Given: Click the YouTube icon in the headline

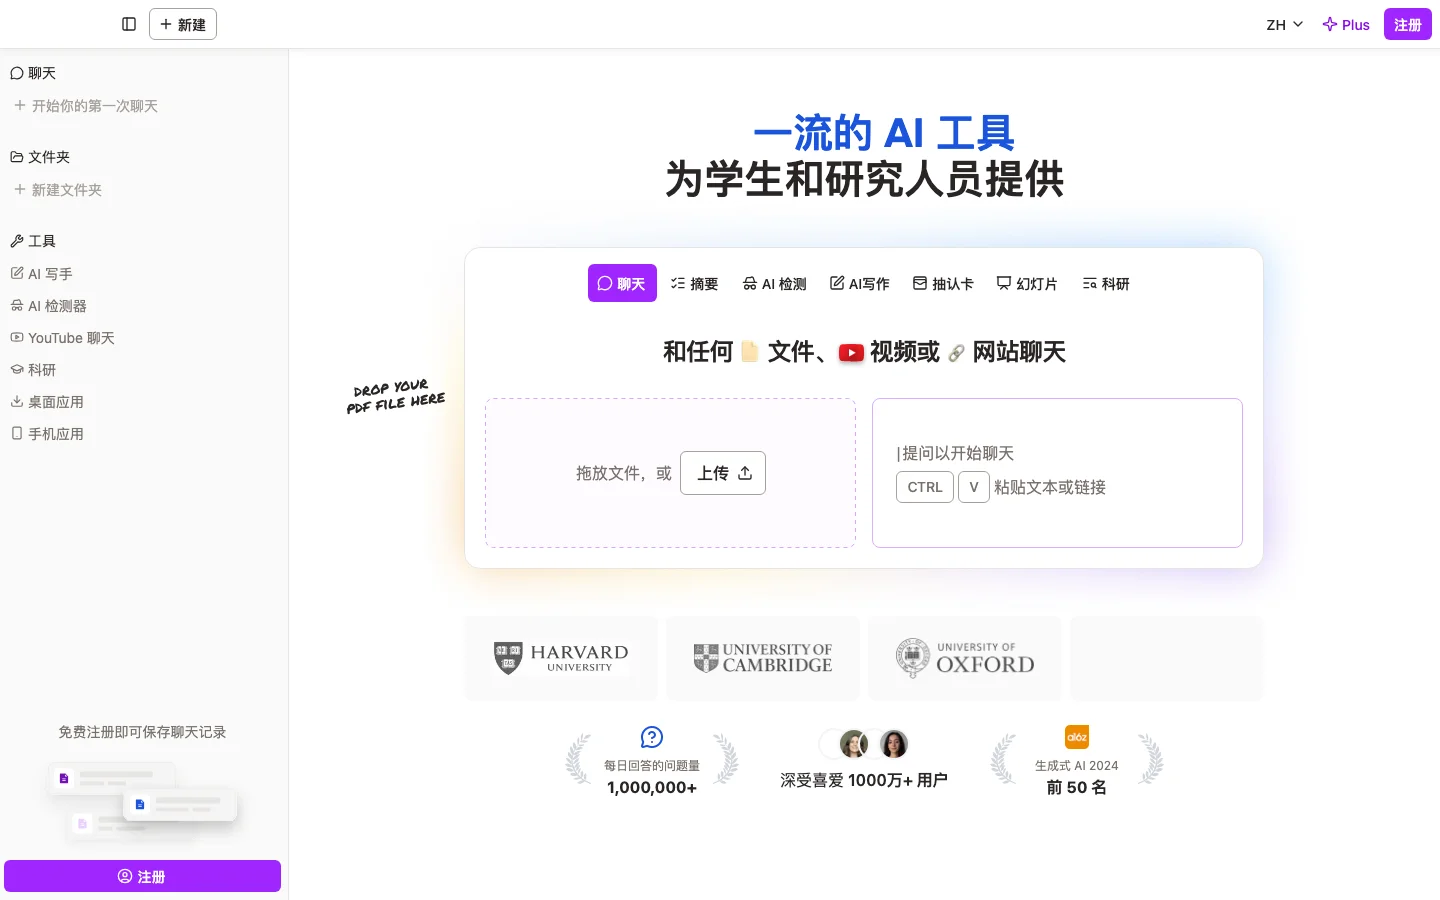Looking at the screenshot, I should (851, 353).
